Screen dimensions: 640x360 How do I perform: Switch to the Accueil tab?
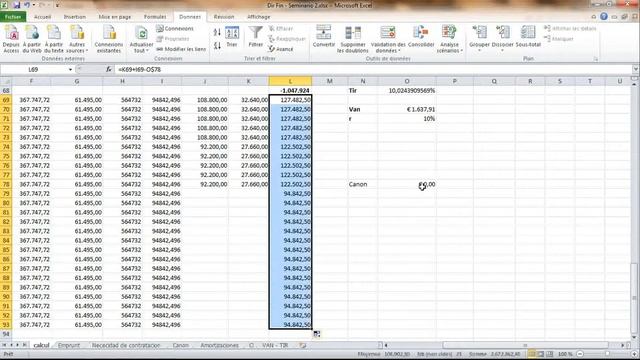(42, 17)
